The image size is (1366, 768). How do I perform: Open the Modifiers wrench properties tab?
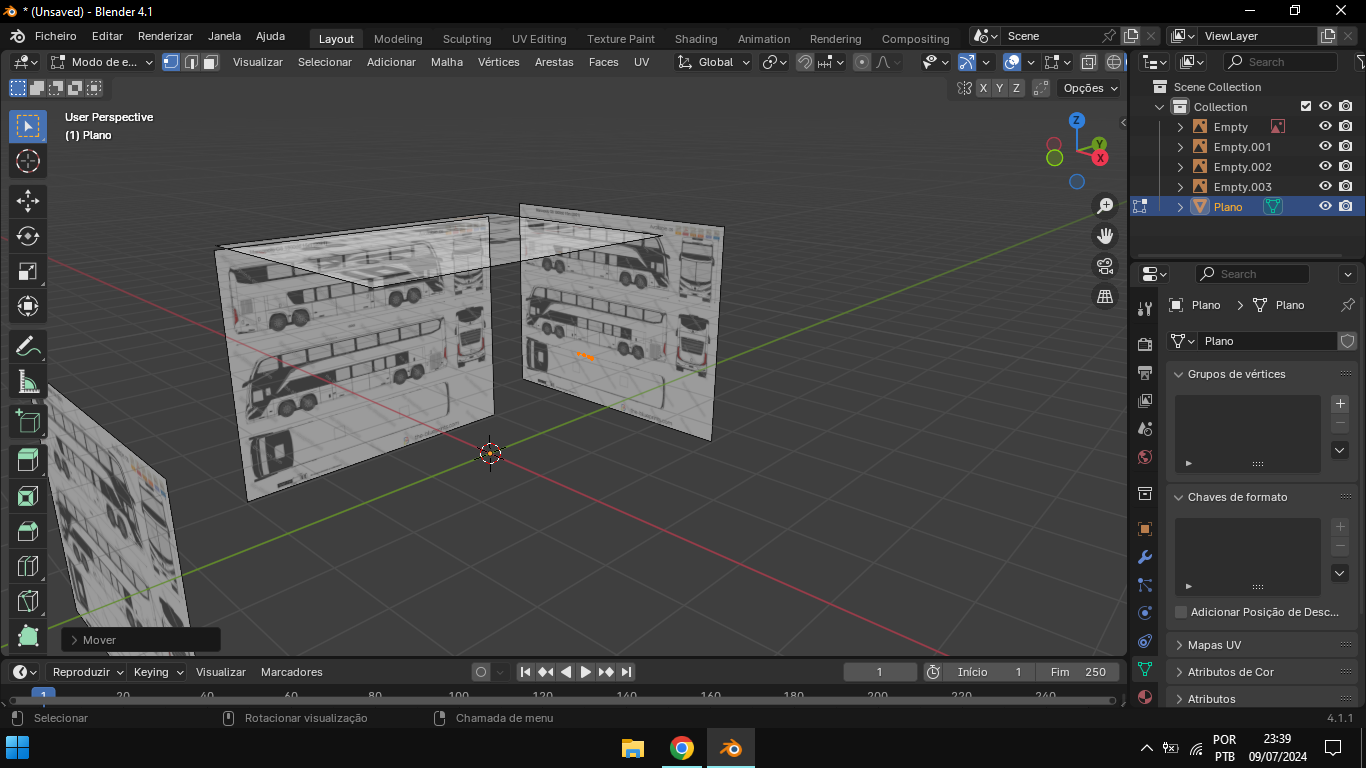[1145, 557]
